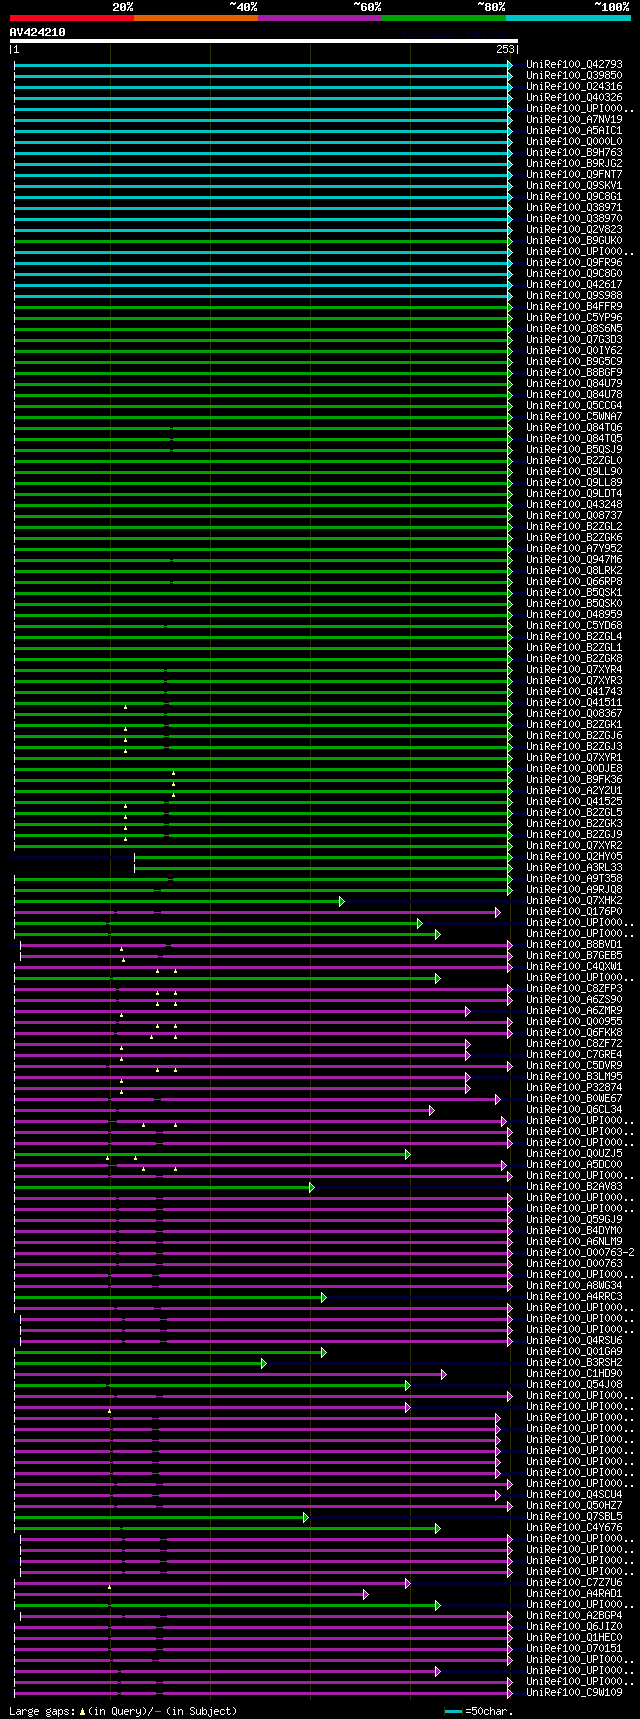
Task: Click label UniRef100_Q2V823
Action: pyautogui.click(x=574, y=229)
